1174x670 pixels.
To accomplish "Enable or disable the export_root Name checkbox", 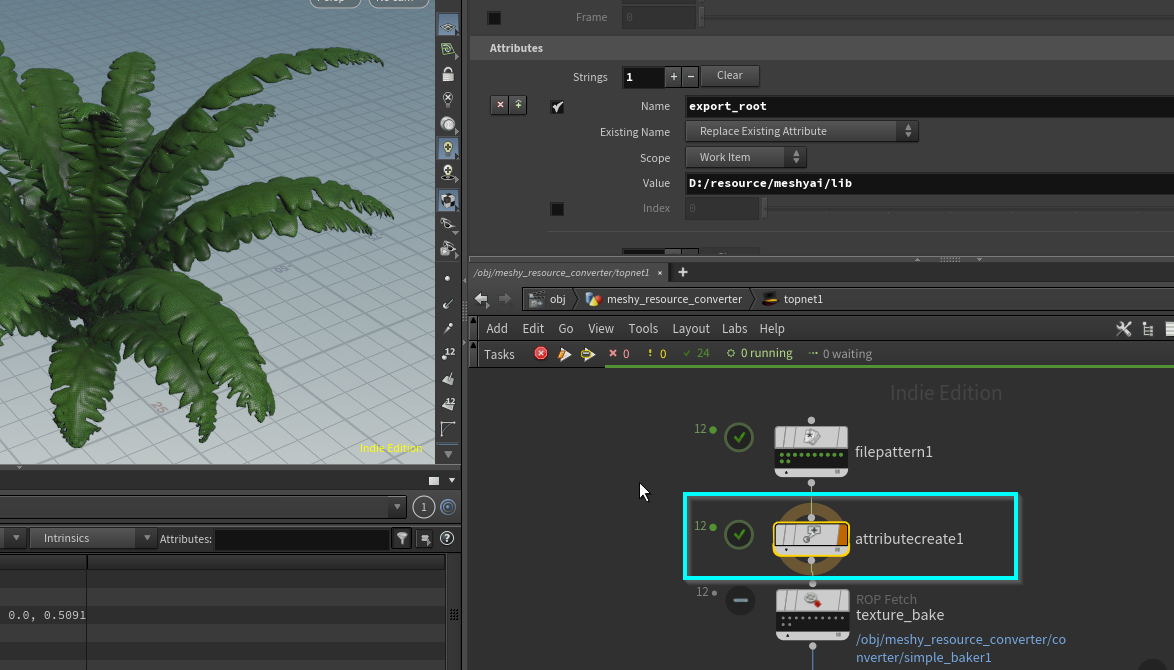I will point(557,106).
